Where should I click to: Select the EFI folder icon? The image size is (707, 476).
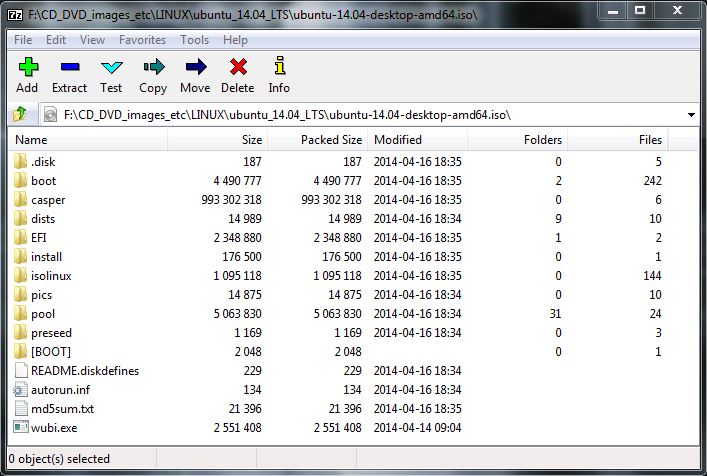[20, 237]
